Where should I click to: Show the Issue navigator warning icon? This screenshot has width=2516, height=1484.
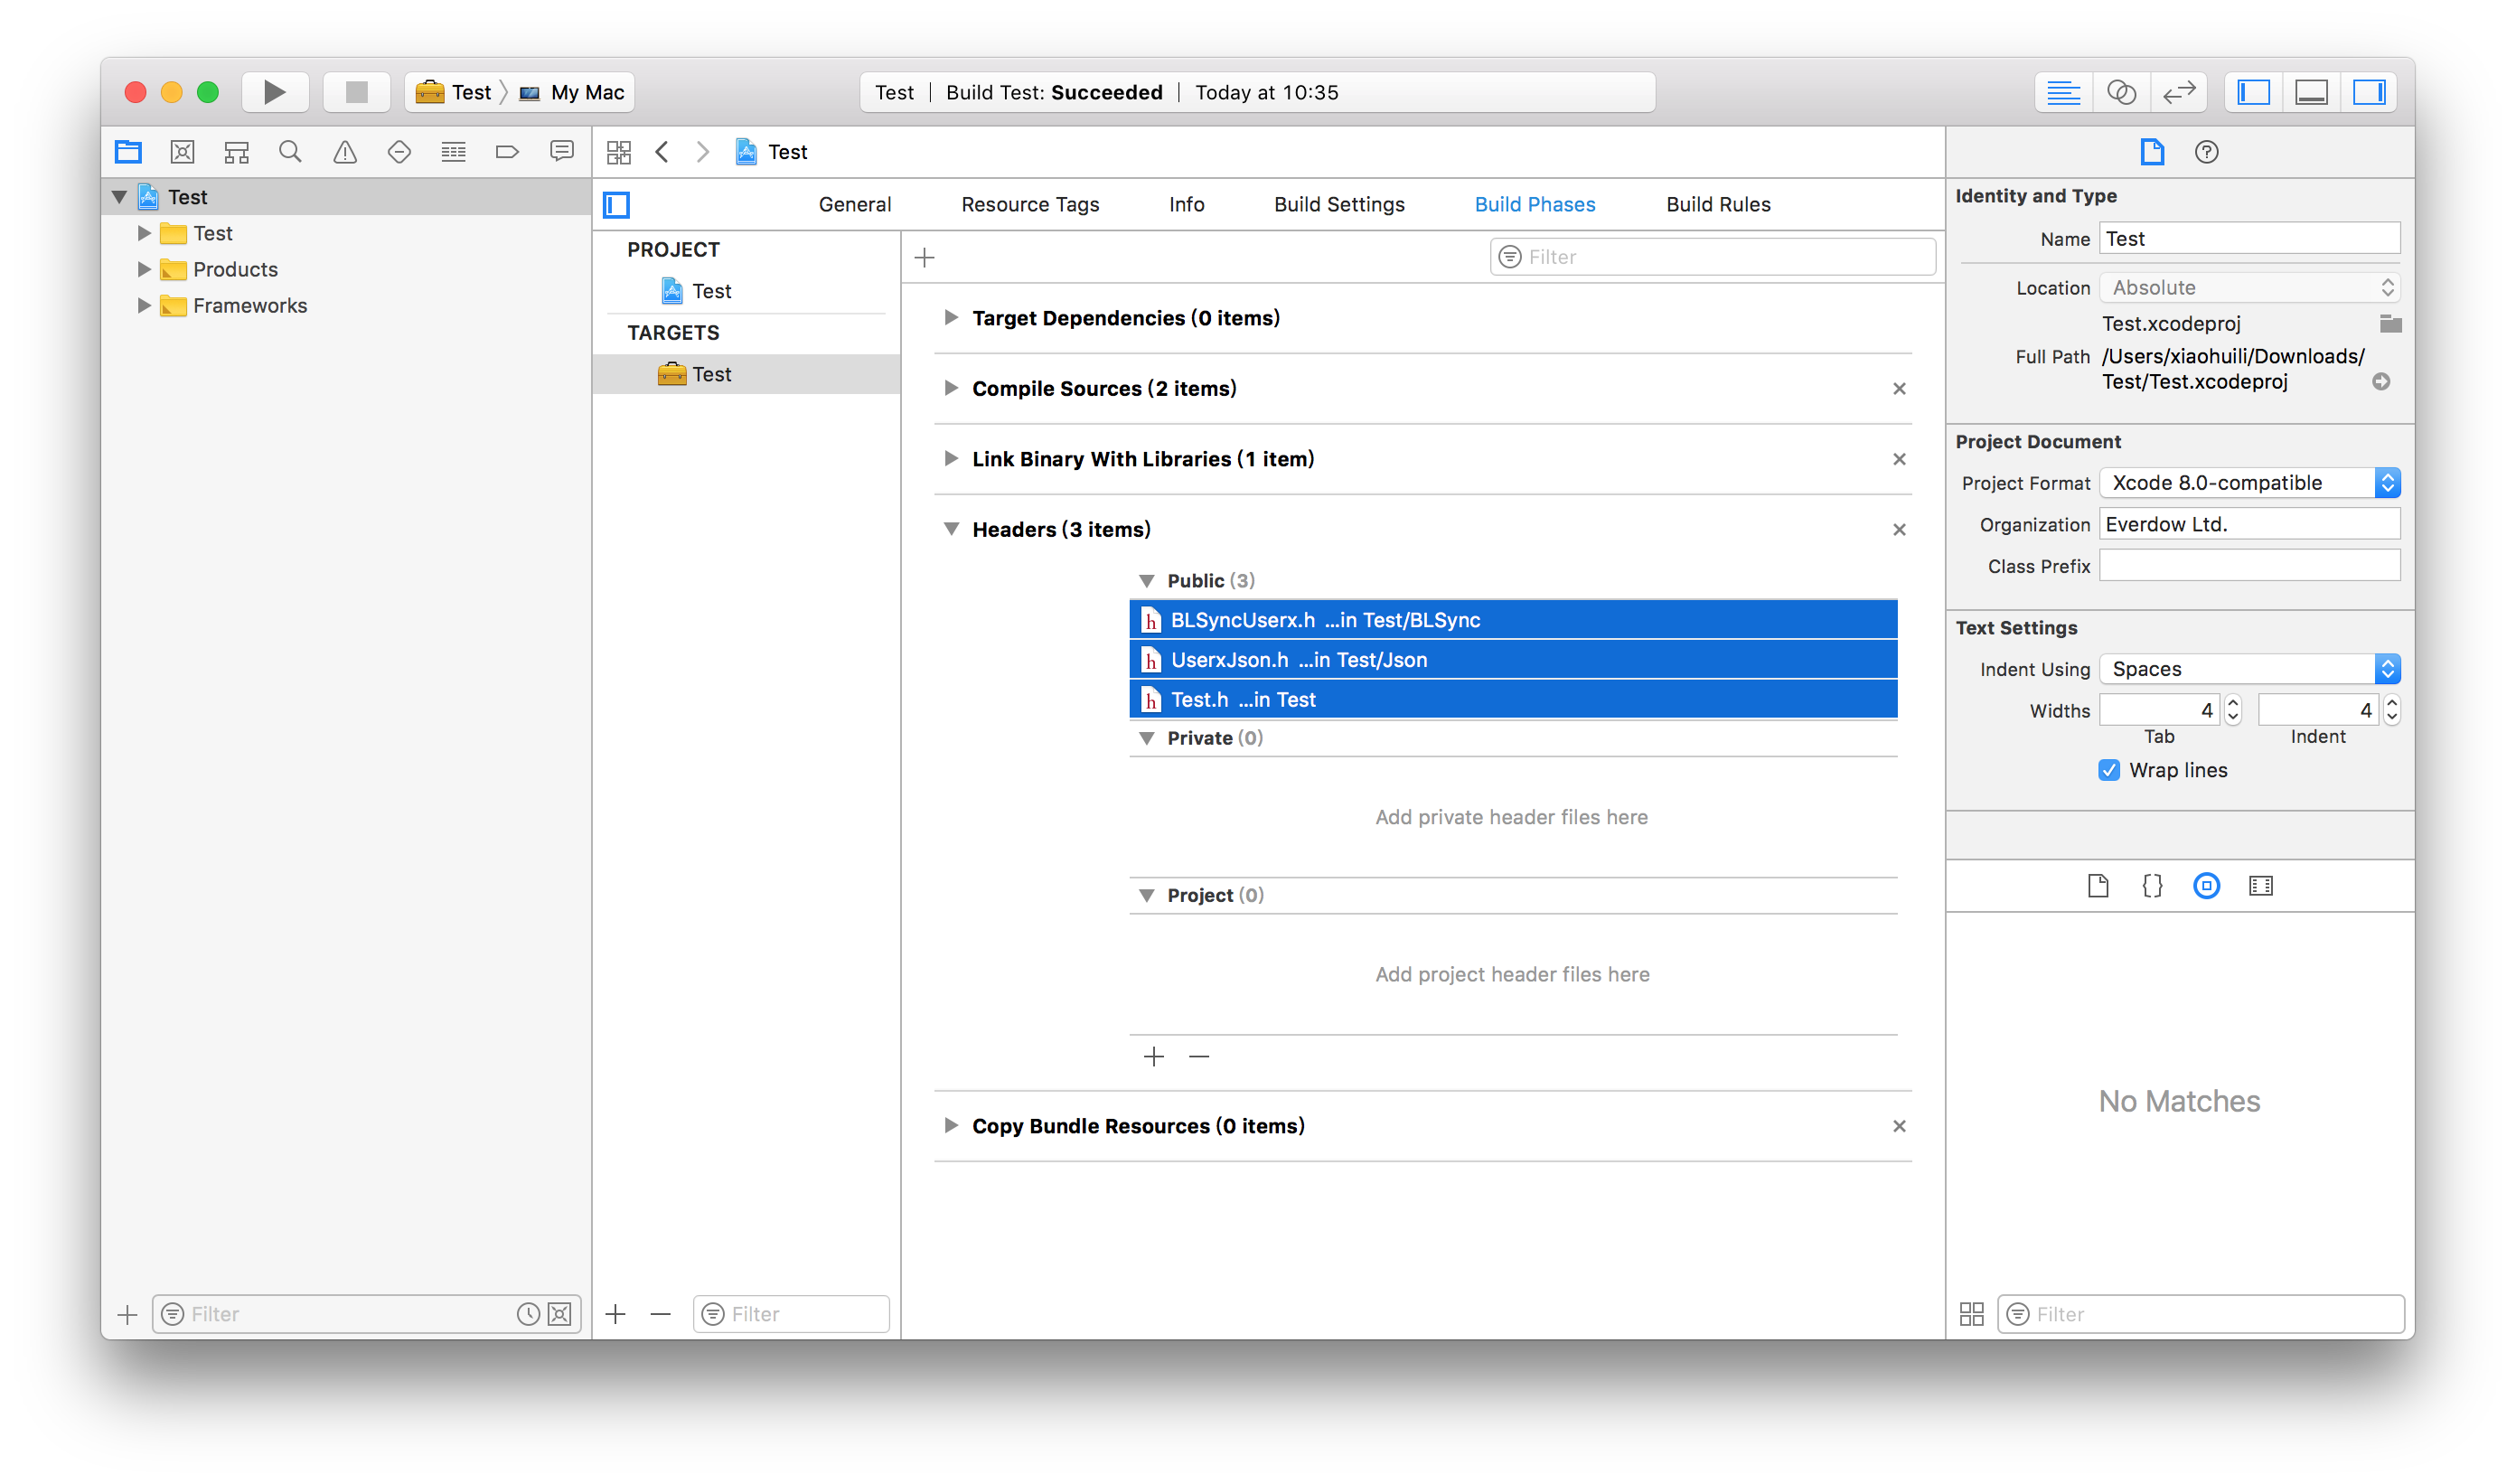click(345, 152)
